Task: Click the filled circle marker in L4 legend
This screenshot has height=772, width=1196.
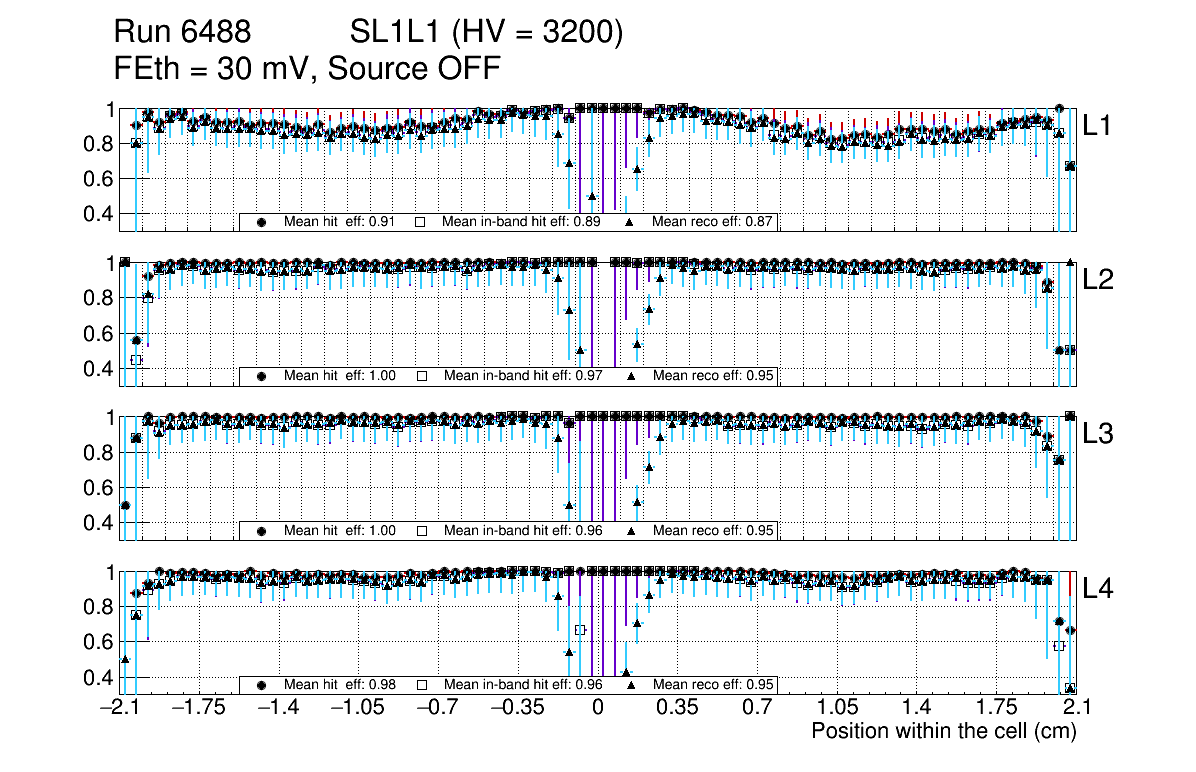Action: [262, 685]
